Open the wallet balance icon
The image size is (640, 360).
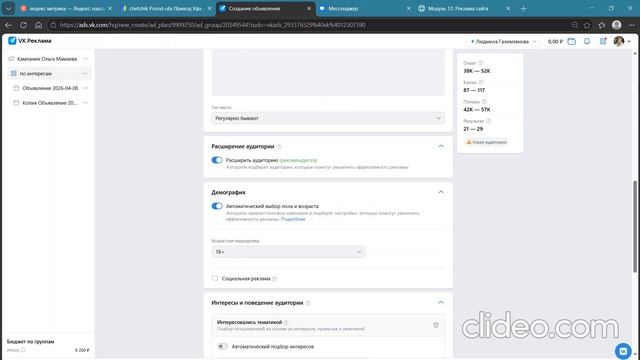[572, 41]
